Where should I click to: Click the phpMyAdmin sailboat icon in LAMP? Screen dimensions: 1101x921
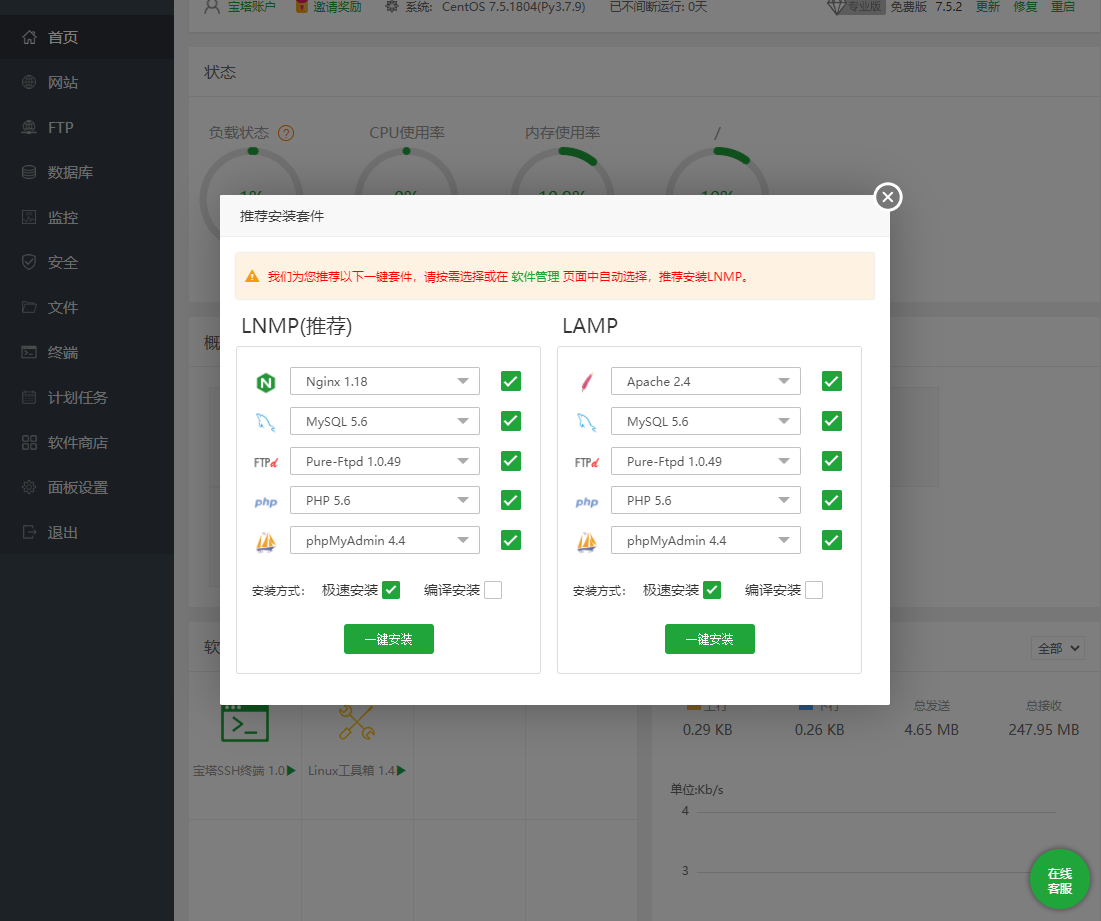point(586,541)
